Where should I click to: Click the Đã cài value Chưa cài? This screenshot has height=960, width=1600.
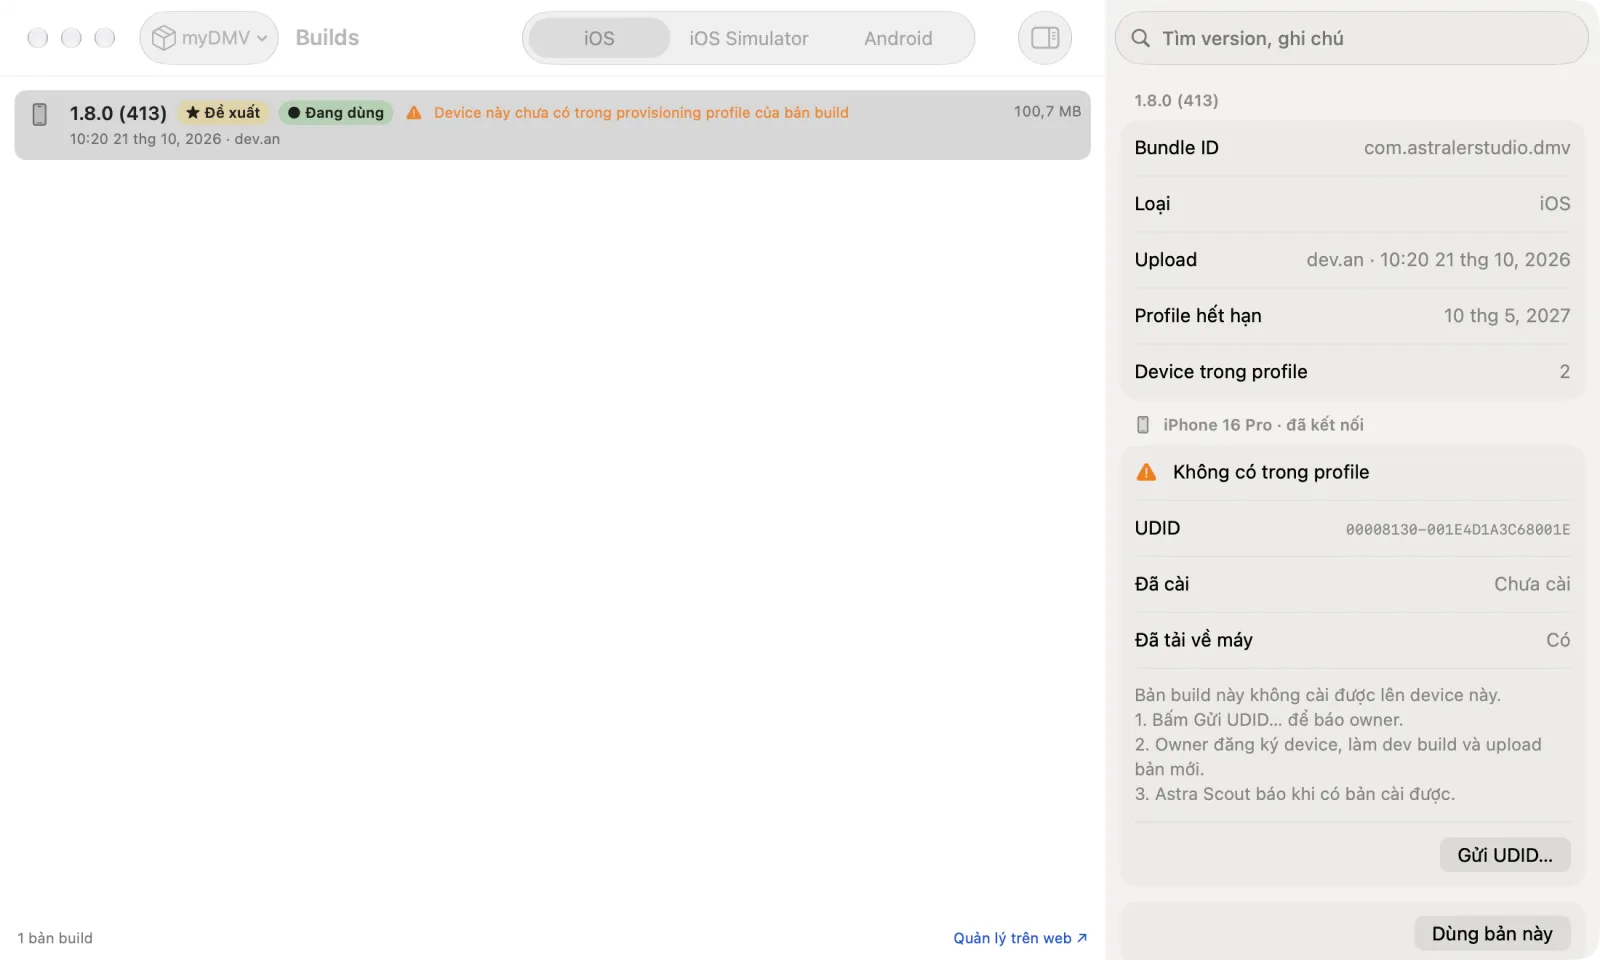pos(1532,584)
